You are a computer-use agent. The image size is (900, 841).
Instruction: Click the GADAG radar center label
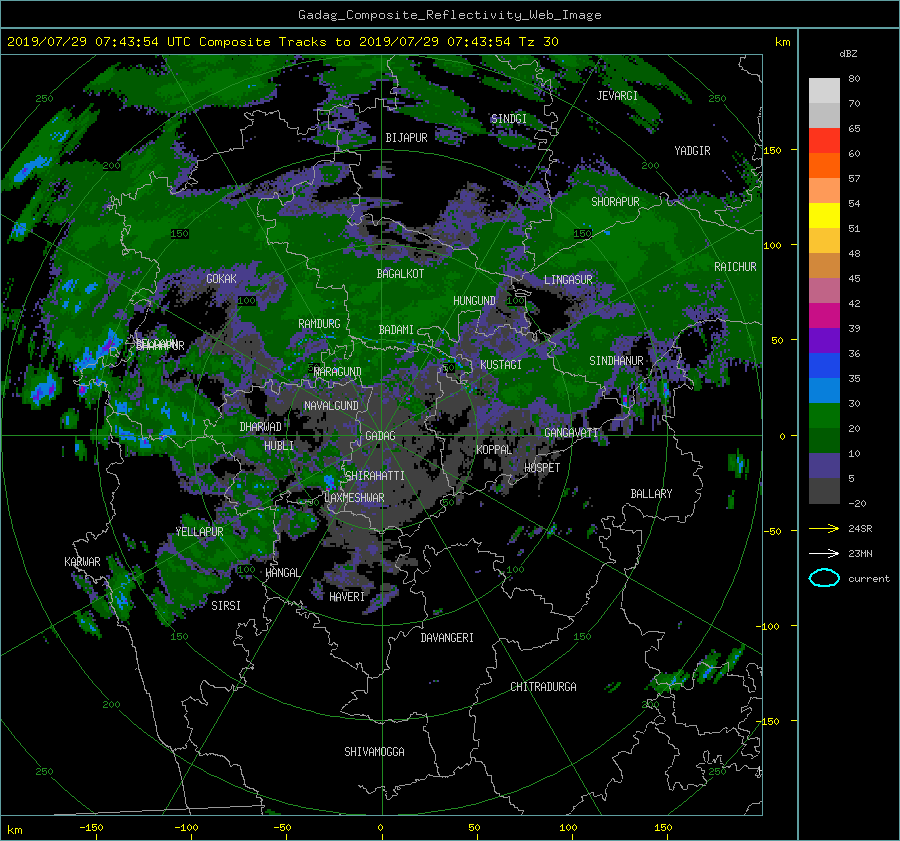click(381, 436)
